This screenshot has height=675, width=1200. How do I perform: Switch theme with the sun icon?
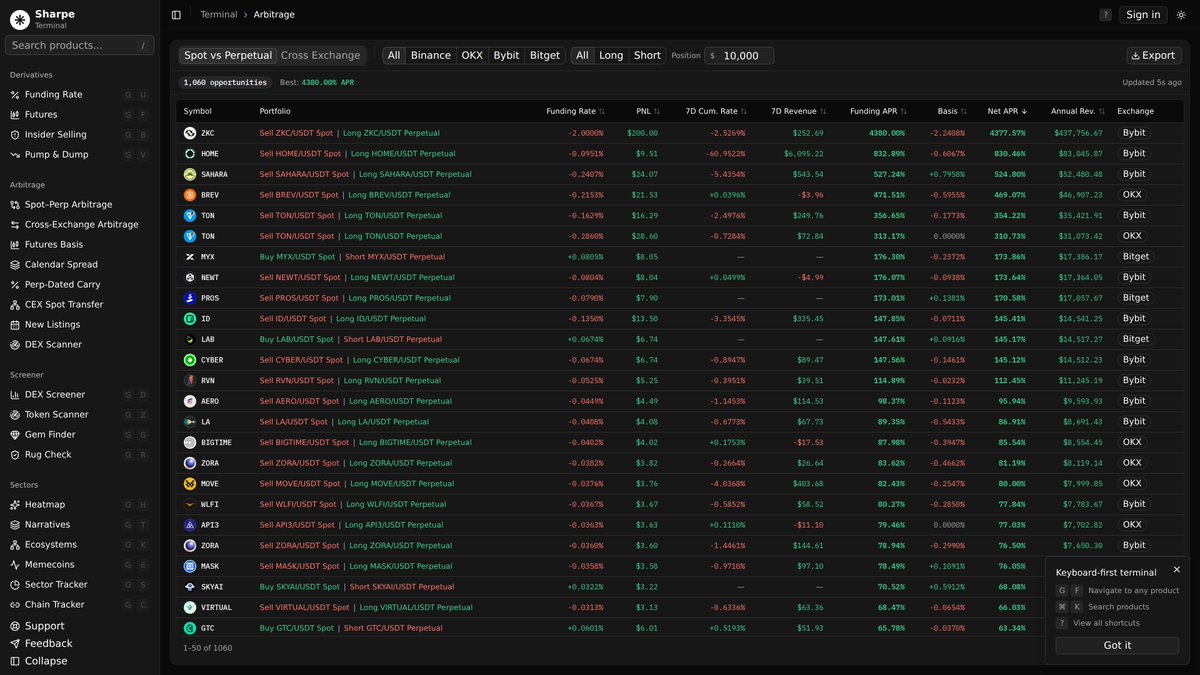1181,15
